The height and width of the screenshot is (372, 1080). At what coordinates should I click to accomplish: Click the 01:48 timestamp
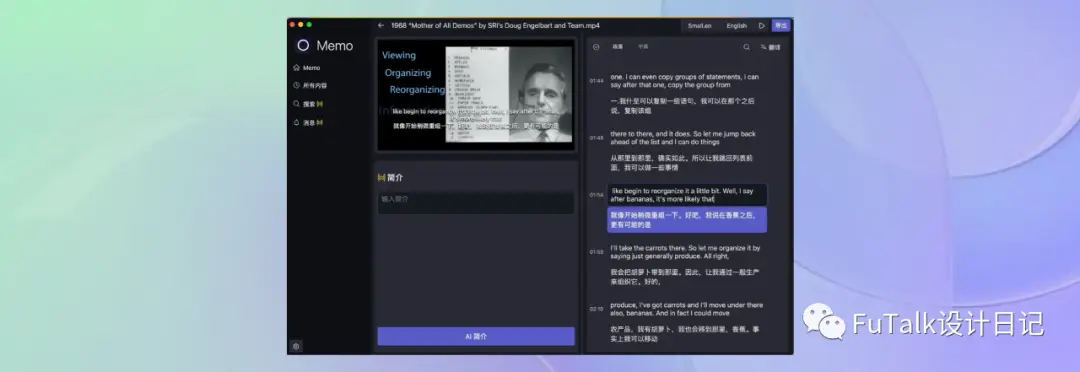click(596, 138)
